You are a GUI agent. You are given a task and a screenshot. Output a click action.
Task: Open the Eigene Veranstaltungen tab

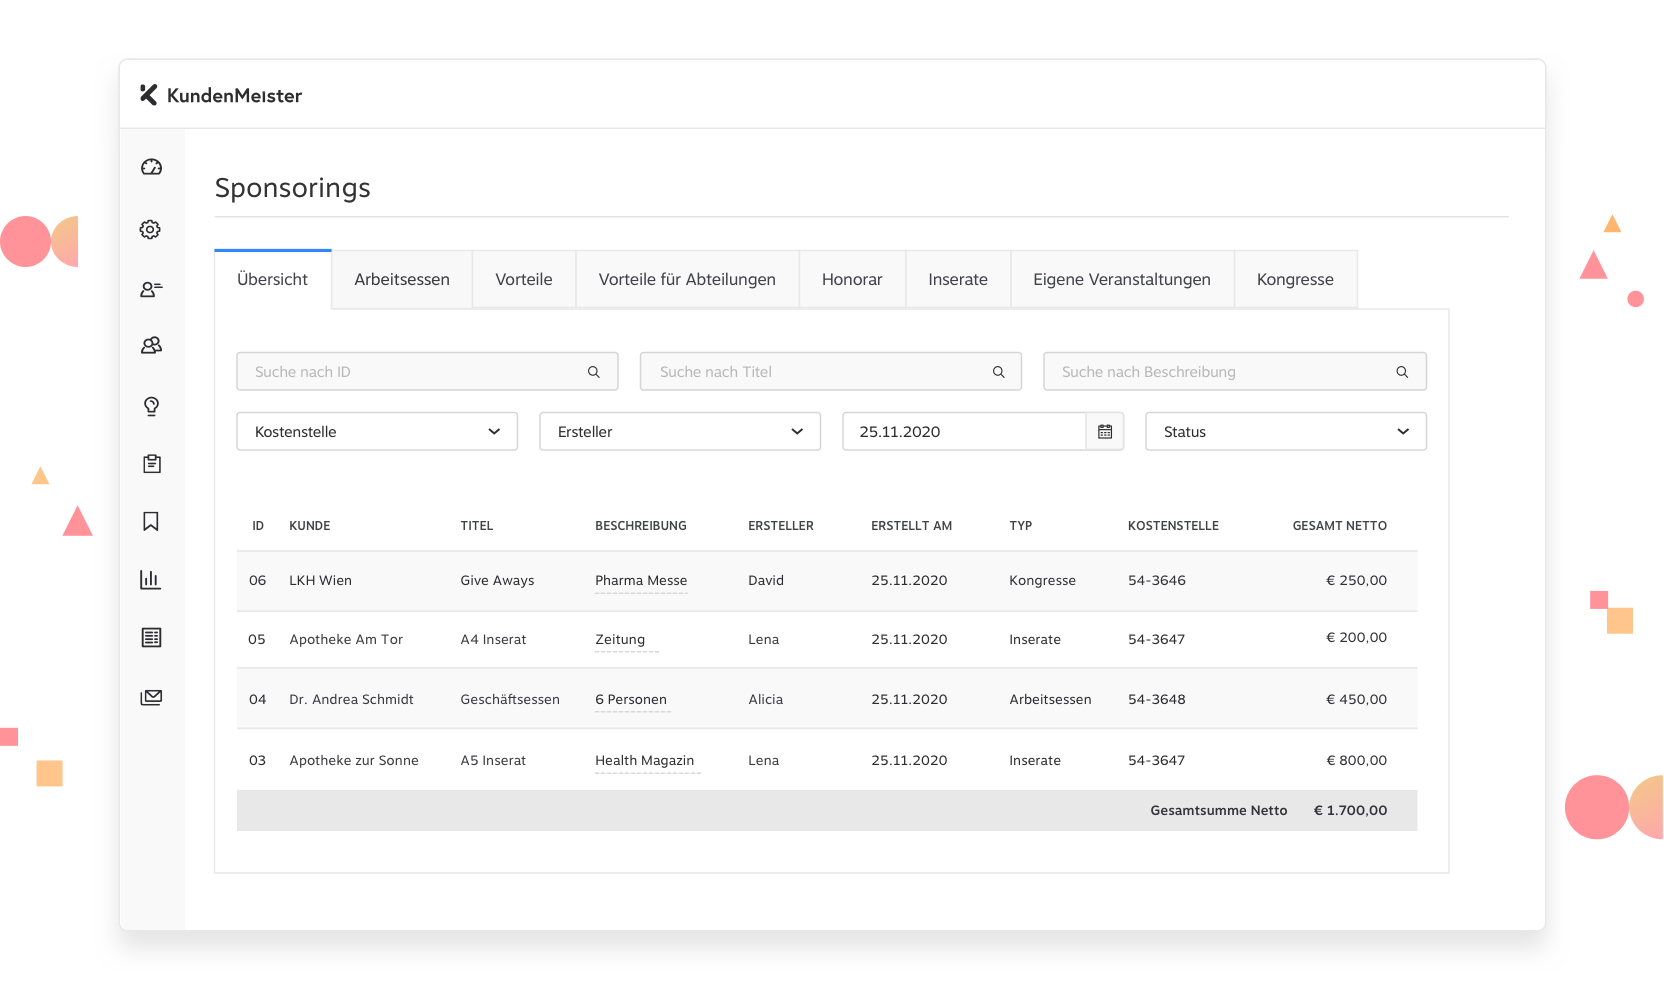1122,279
